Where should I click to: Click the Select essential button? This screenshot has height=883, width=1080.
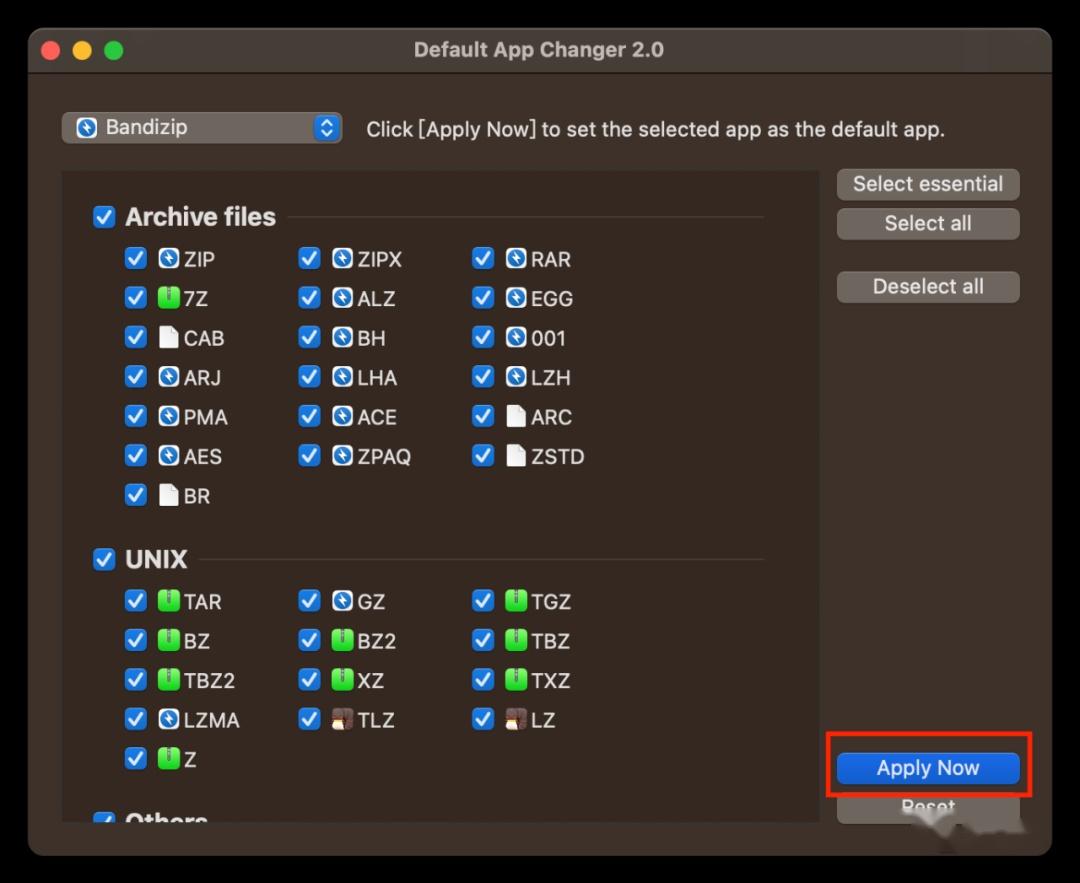[x=927, y=184]
